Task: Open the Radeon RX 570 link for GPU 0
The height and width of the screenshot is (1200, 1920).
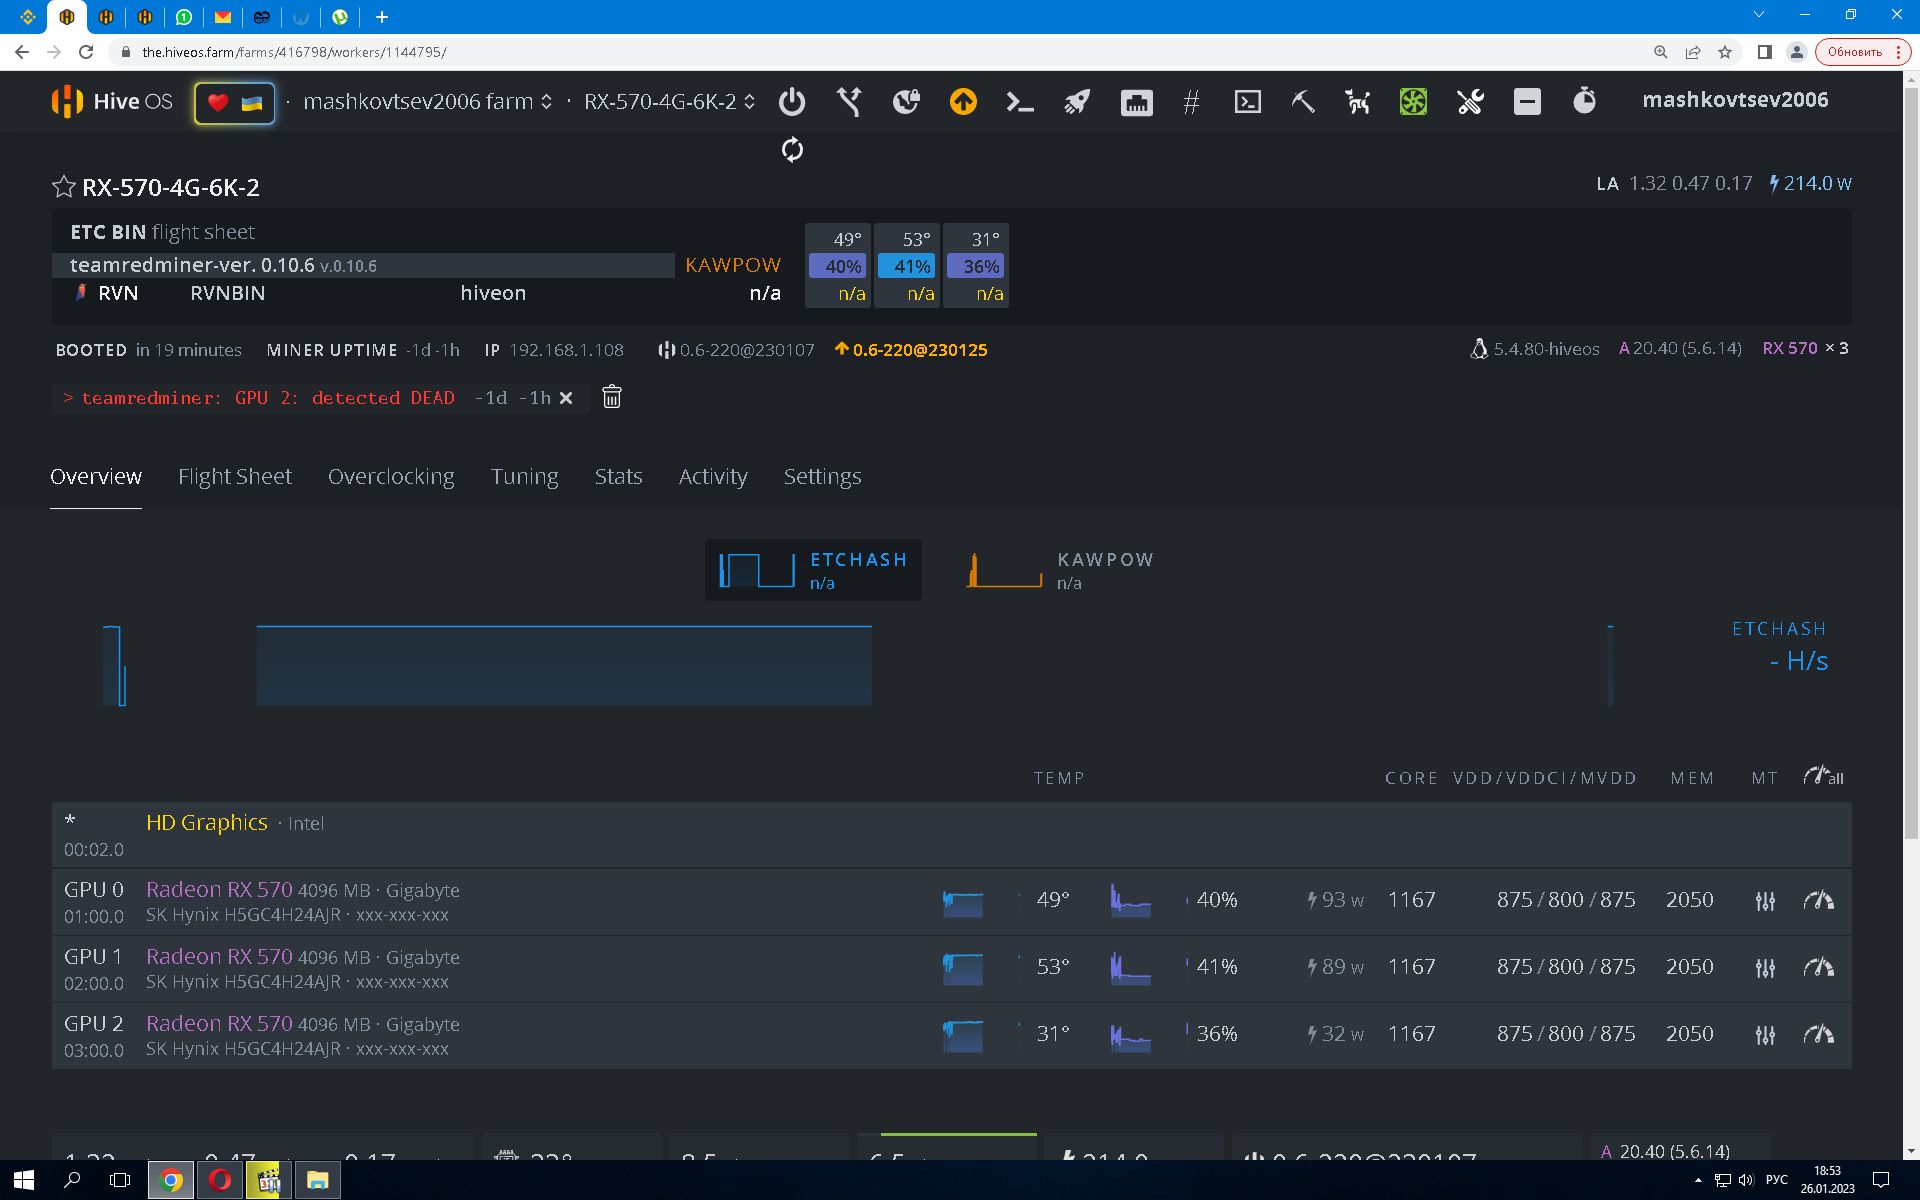Action: coord(218,889)
